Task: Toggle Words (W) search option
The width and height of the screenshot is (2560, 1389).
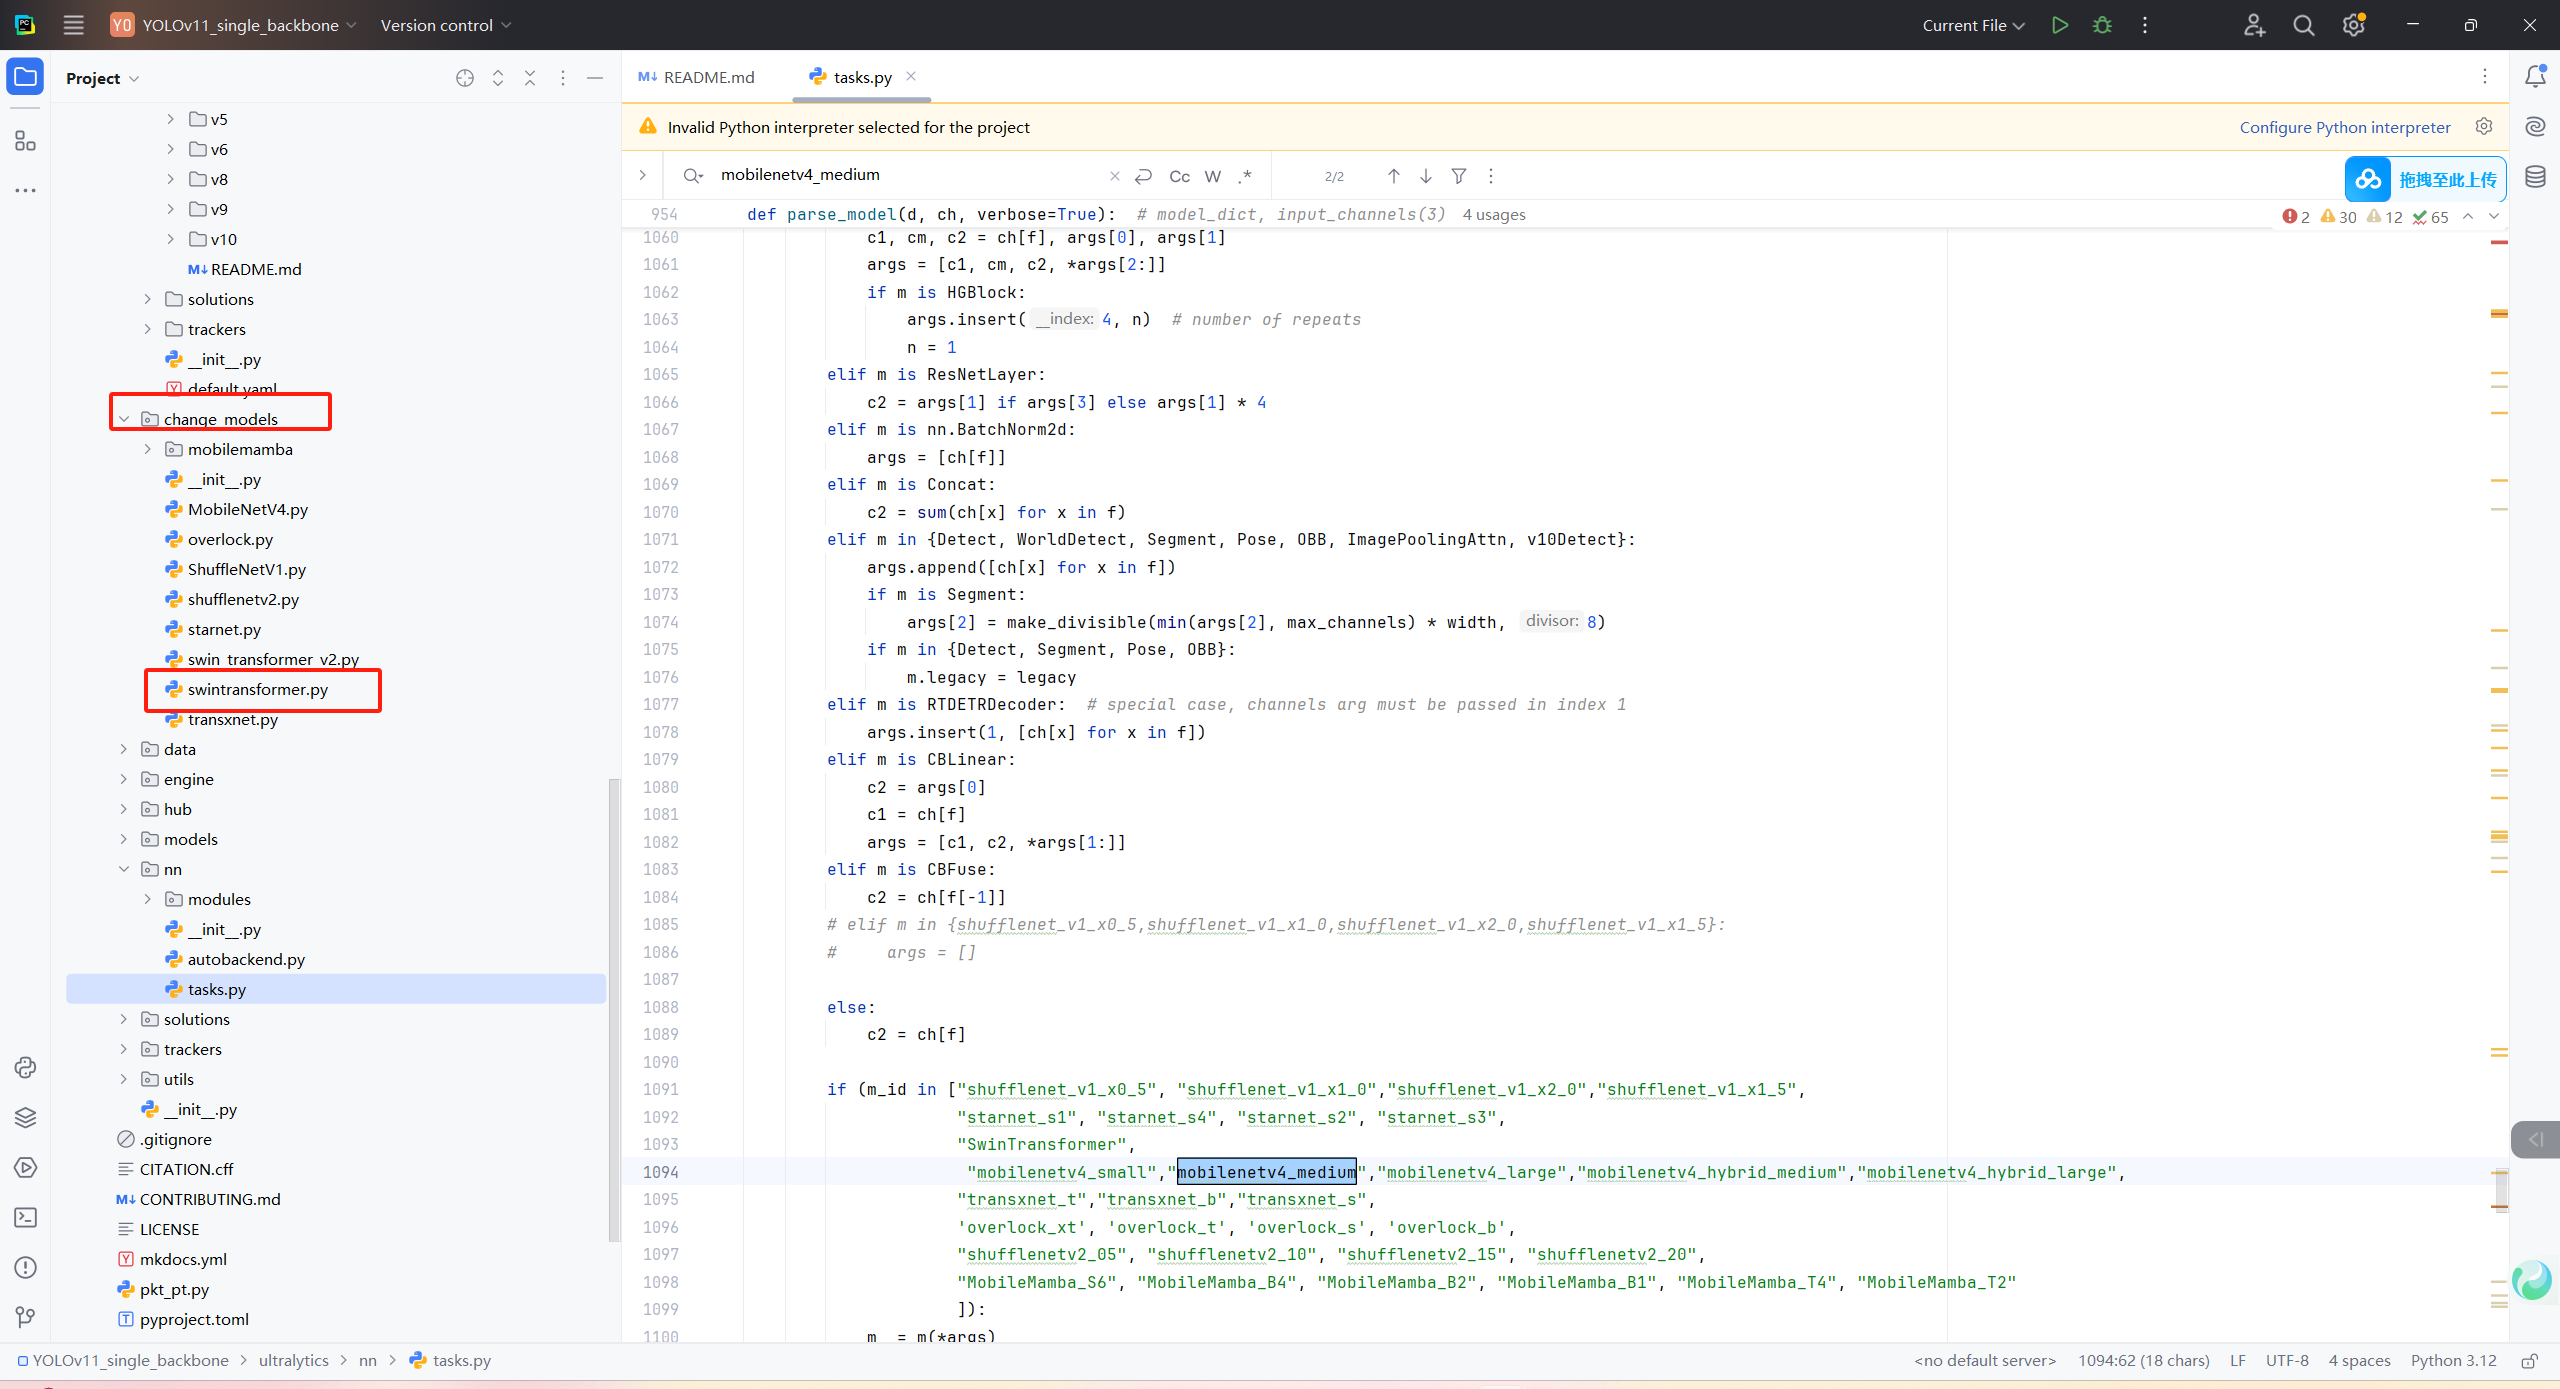Action: (x=1212, y=176)
